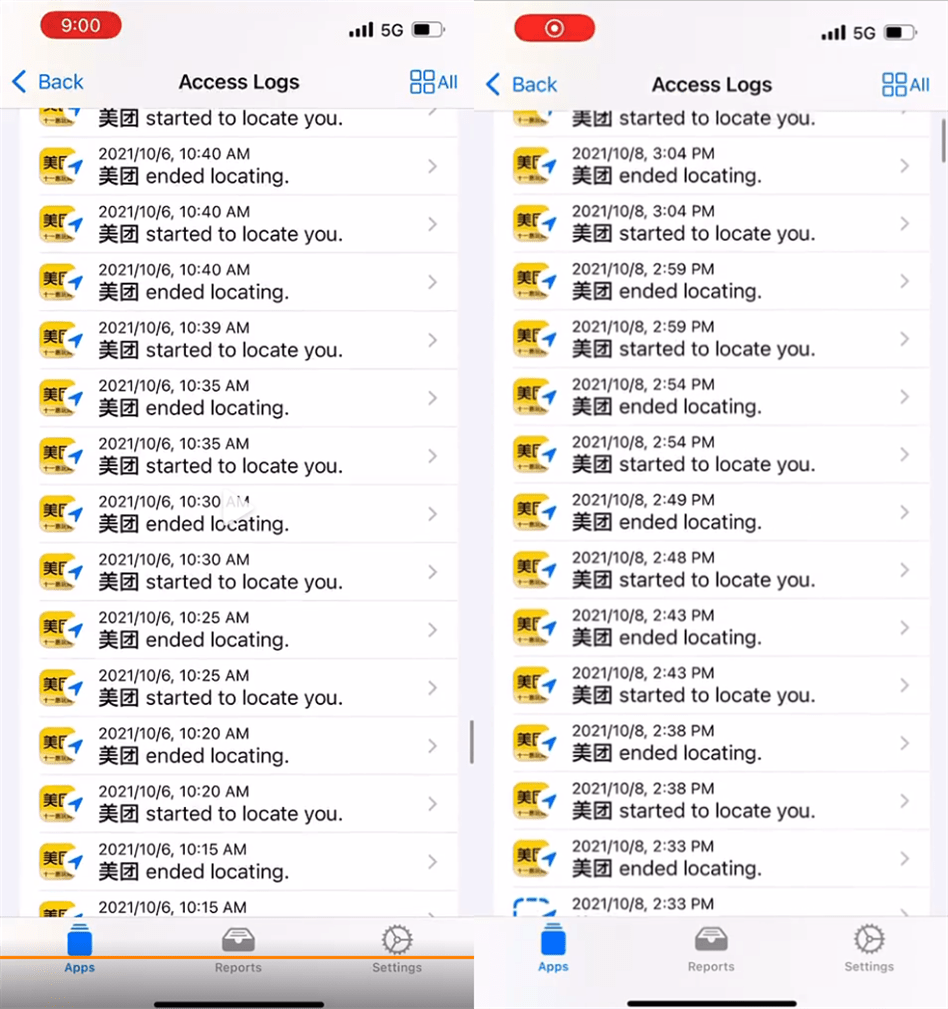
Task: Tap Meituan icon for 10:20 AM started locating
Action: pyautogui.click(x=61, y=803)
